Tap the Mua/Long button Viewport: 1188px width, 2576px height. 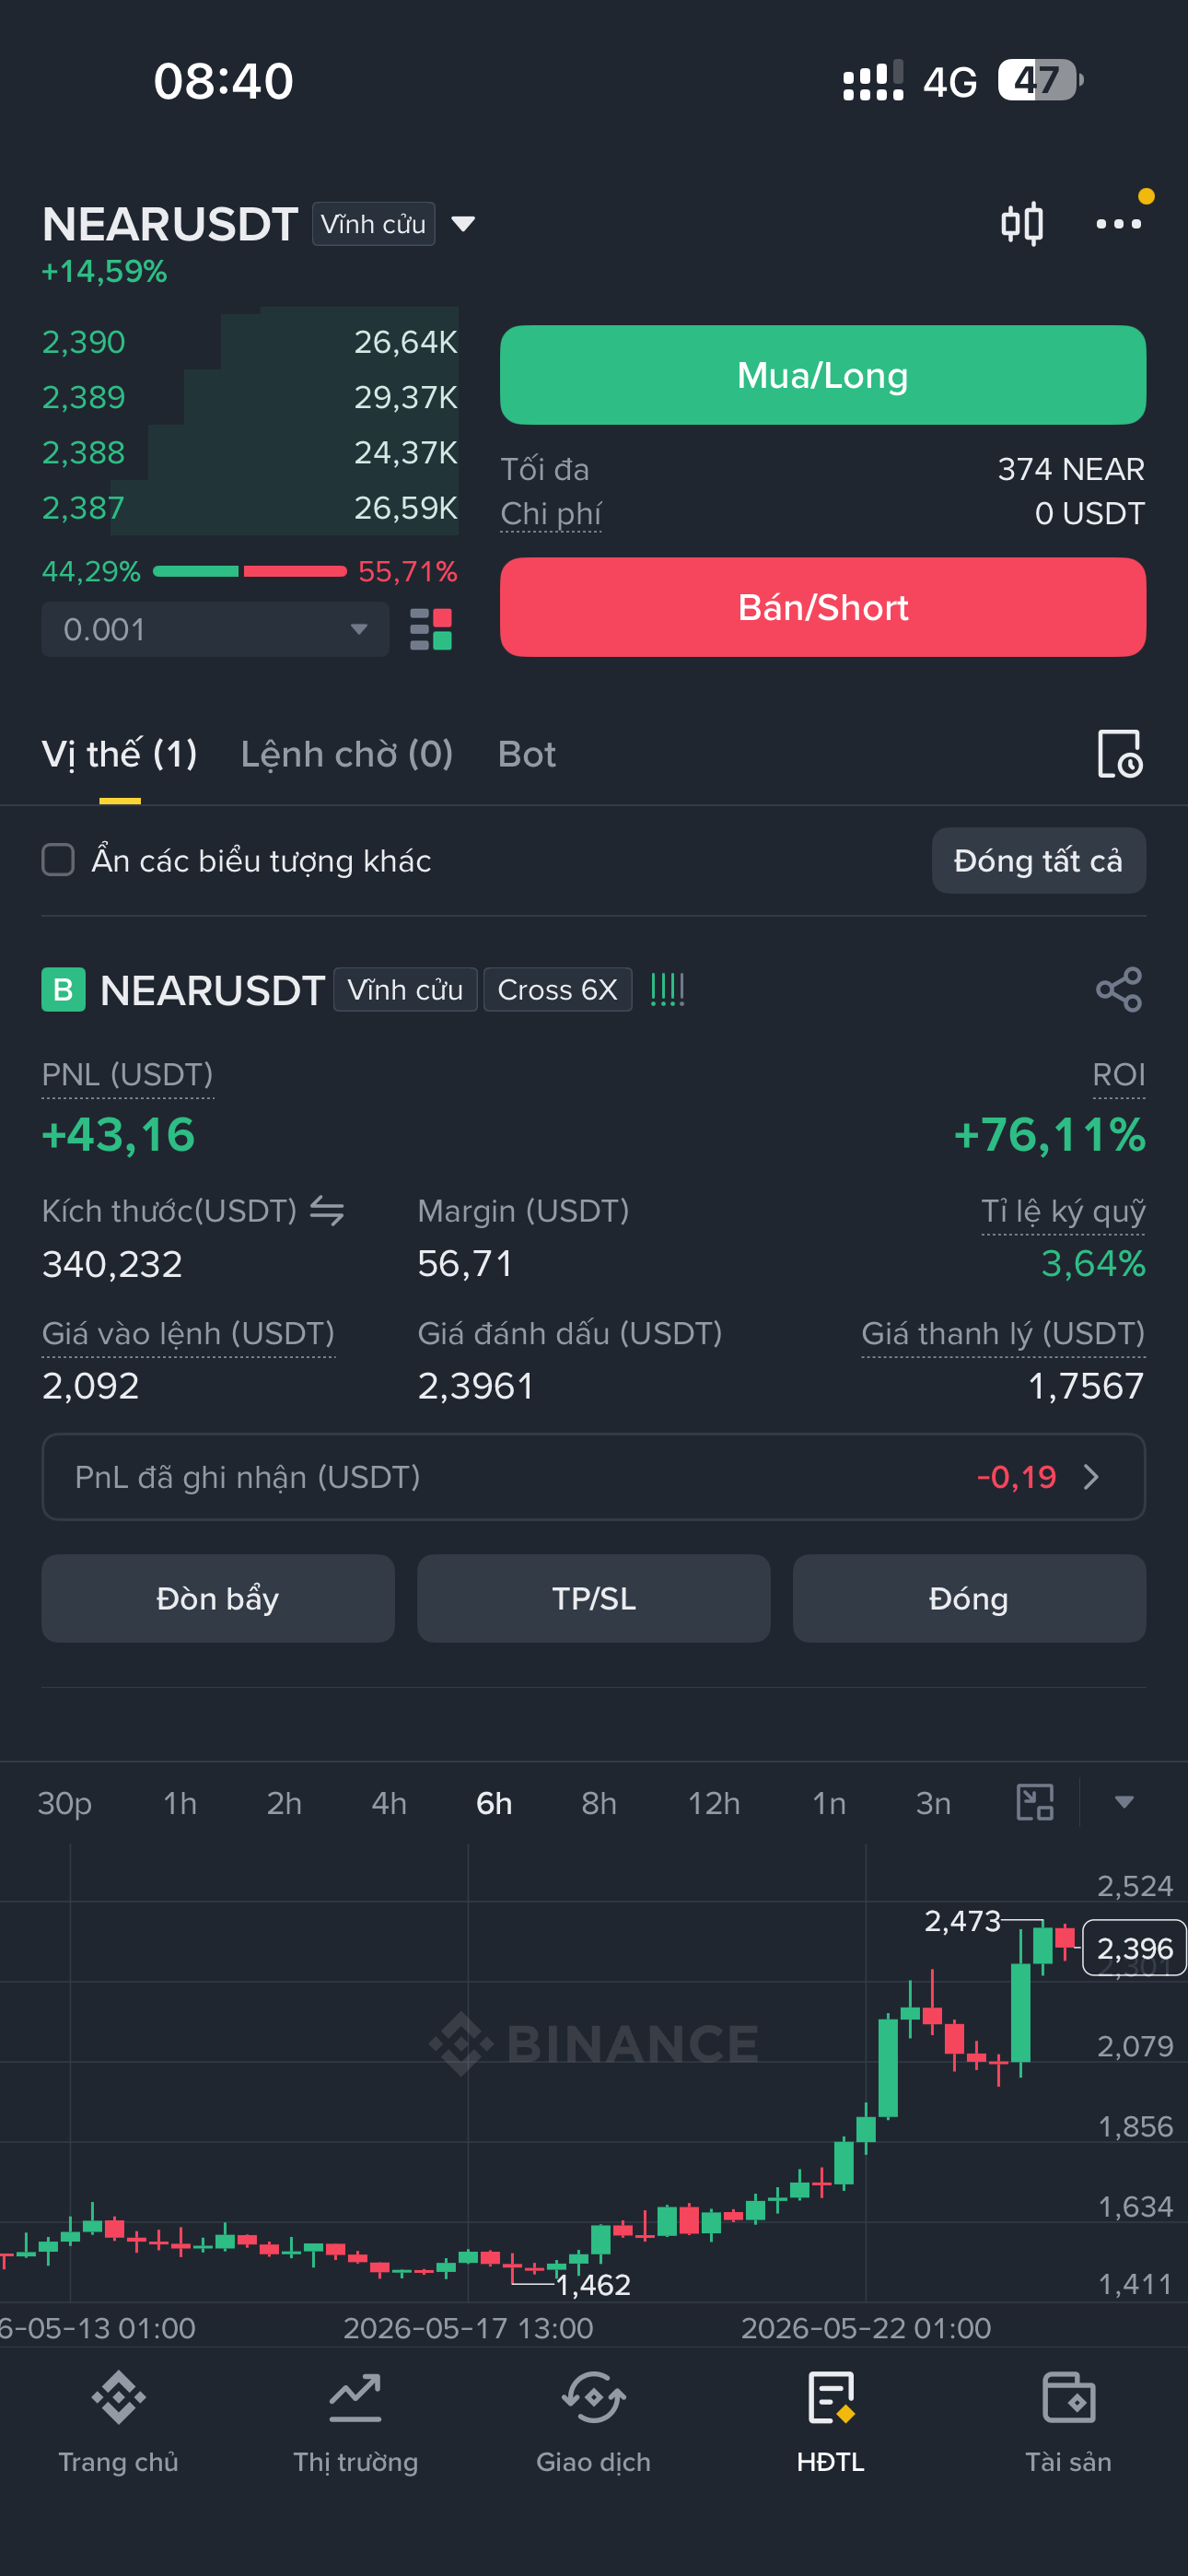click(x=822, y=375)
